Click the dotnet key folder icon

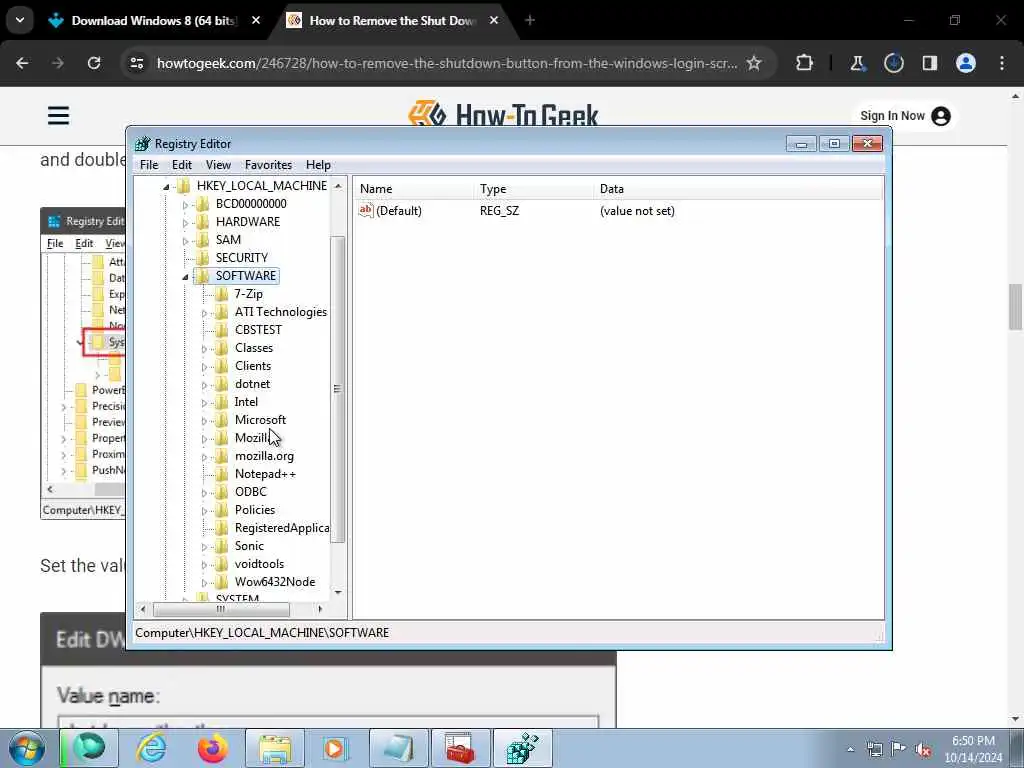222,384
